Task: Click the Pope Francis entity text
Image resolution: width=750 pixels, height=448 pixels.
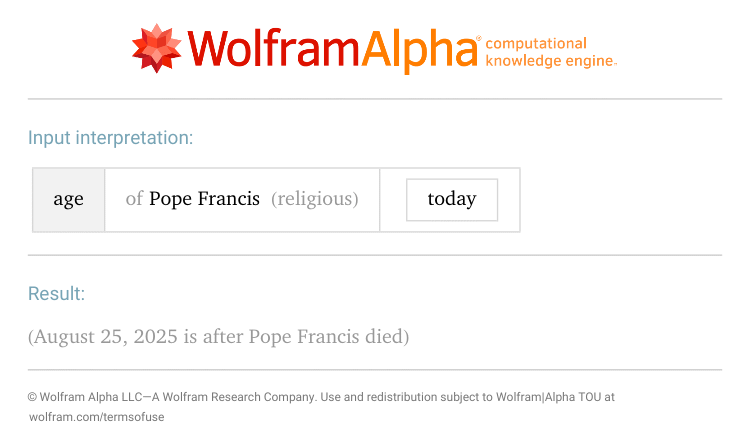Action: (x=204, y=198)
